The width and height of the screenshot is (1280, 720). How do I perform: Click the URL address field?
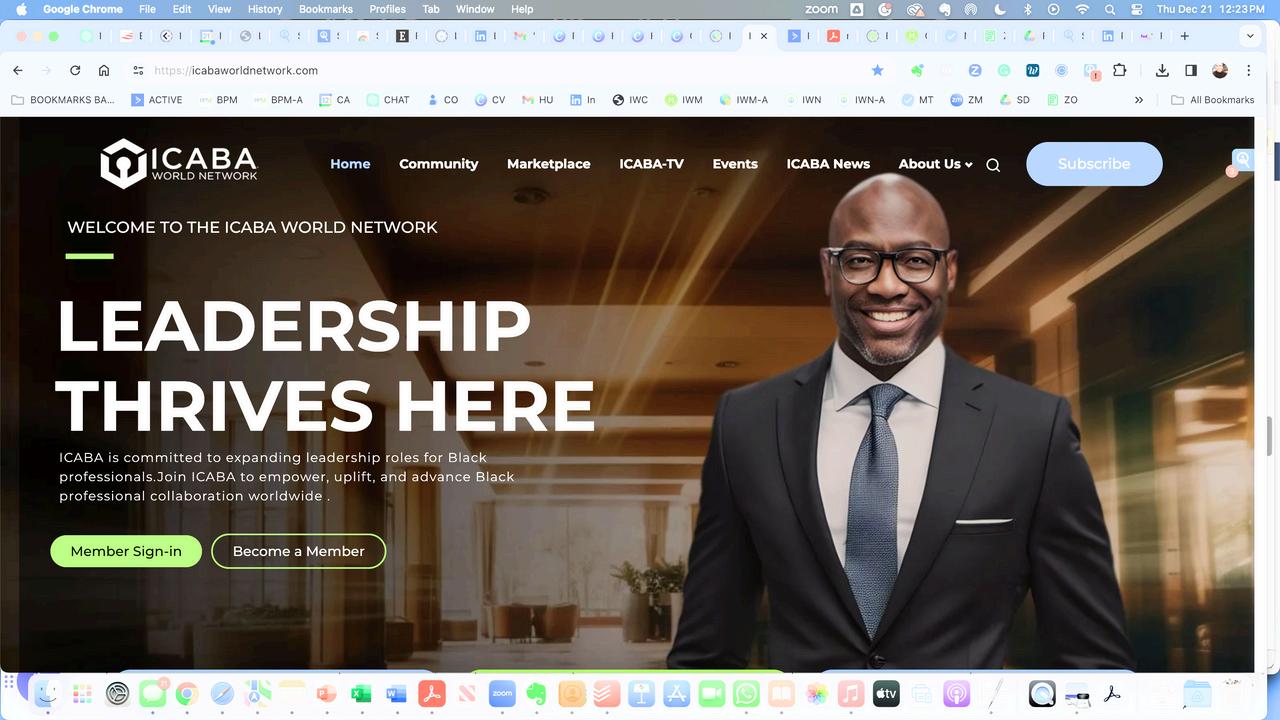(x=500, y=70)
